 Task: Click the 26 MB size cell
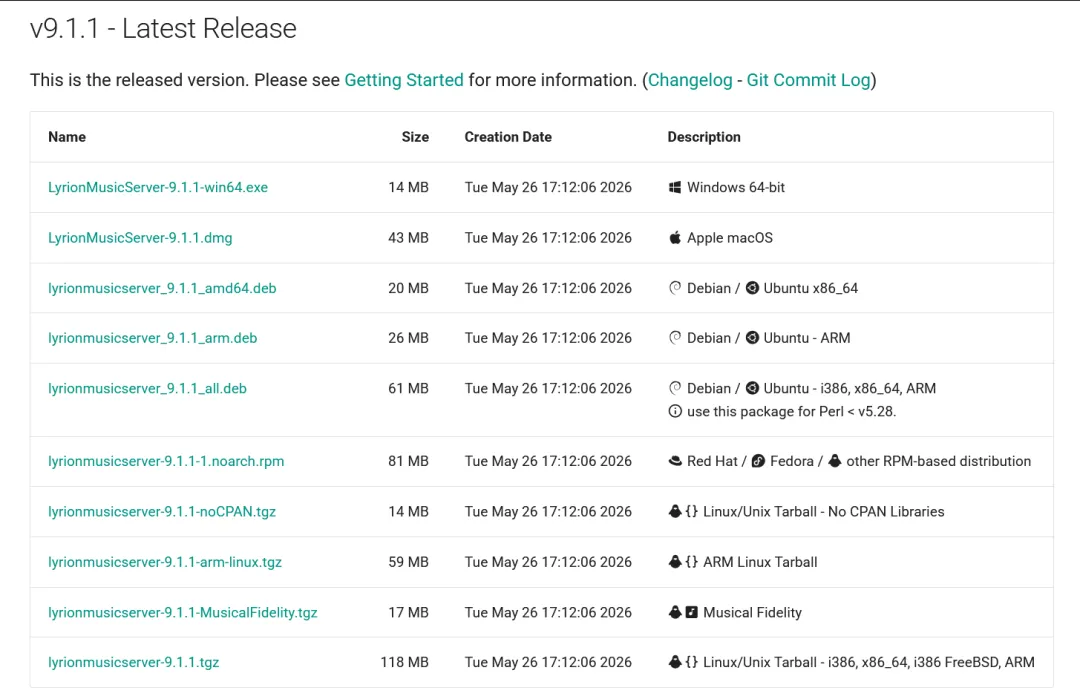click(x=408, y=337)
